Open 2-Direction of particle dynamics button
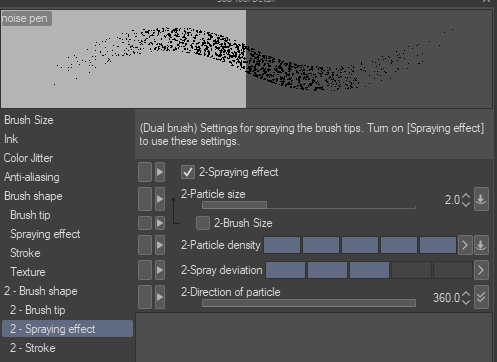The image size is (497, 362). coord(481,297)
